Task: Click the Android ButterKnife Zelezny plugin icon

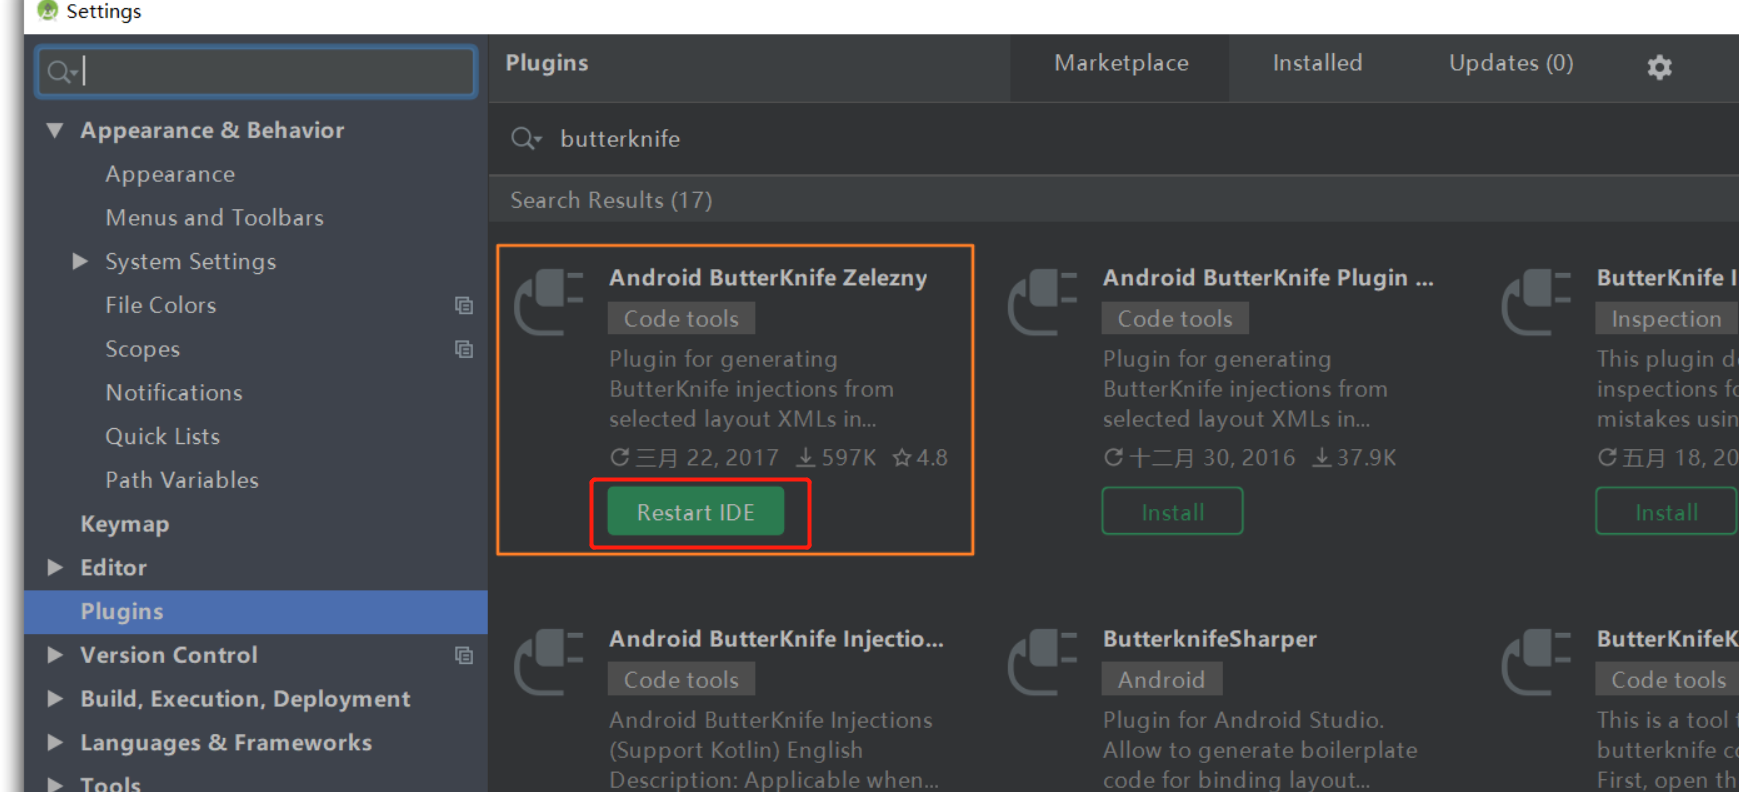Action: click(548, 302)
